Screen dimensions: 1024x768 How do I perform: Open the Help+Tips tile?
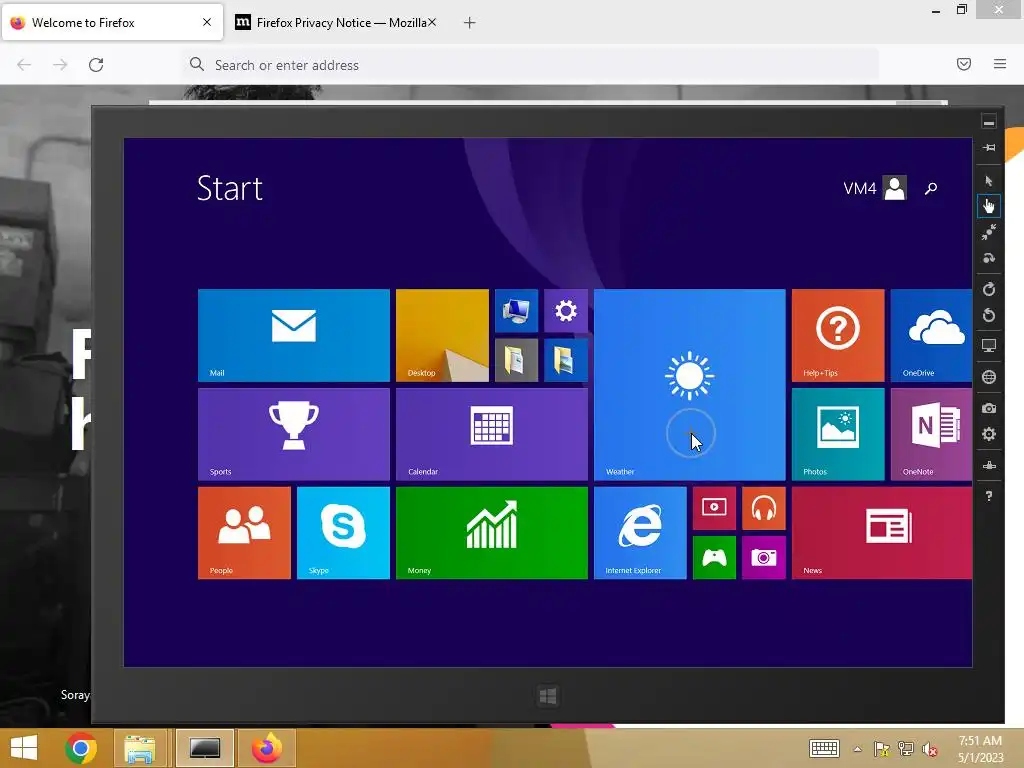838,335
